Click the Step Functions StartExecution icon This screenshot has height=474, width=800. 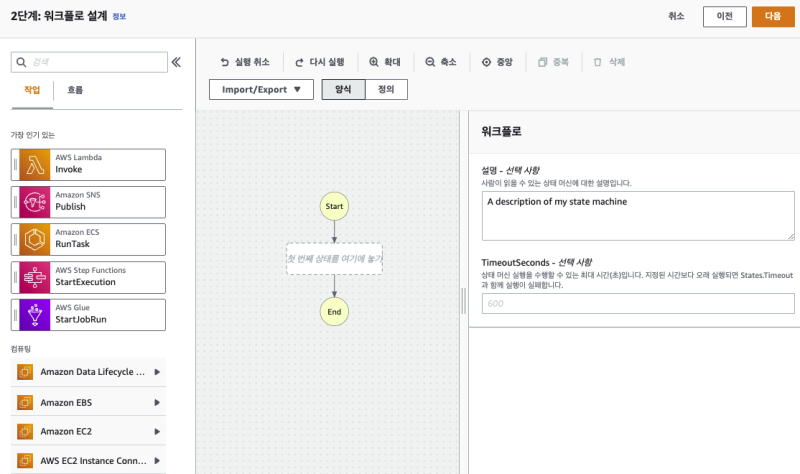click(x=35, y=278)
